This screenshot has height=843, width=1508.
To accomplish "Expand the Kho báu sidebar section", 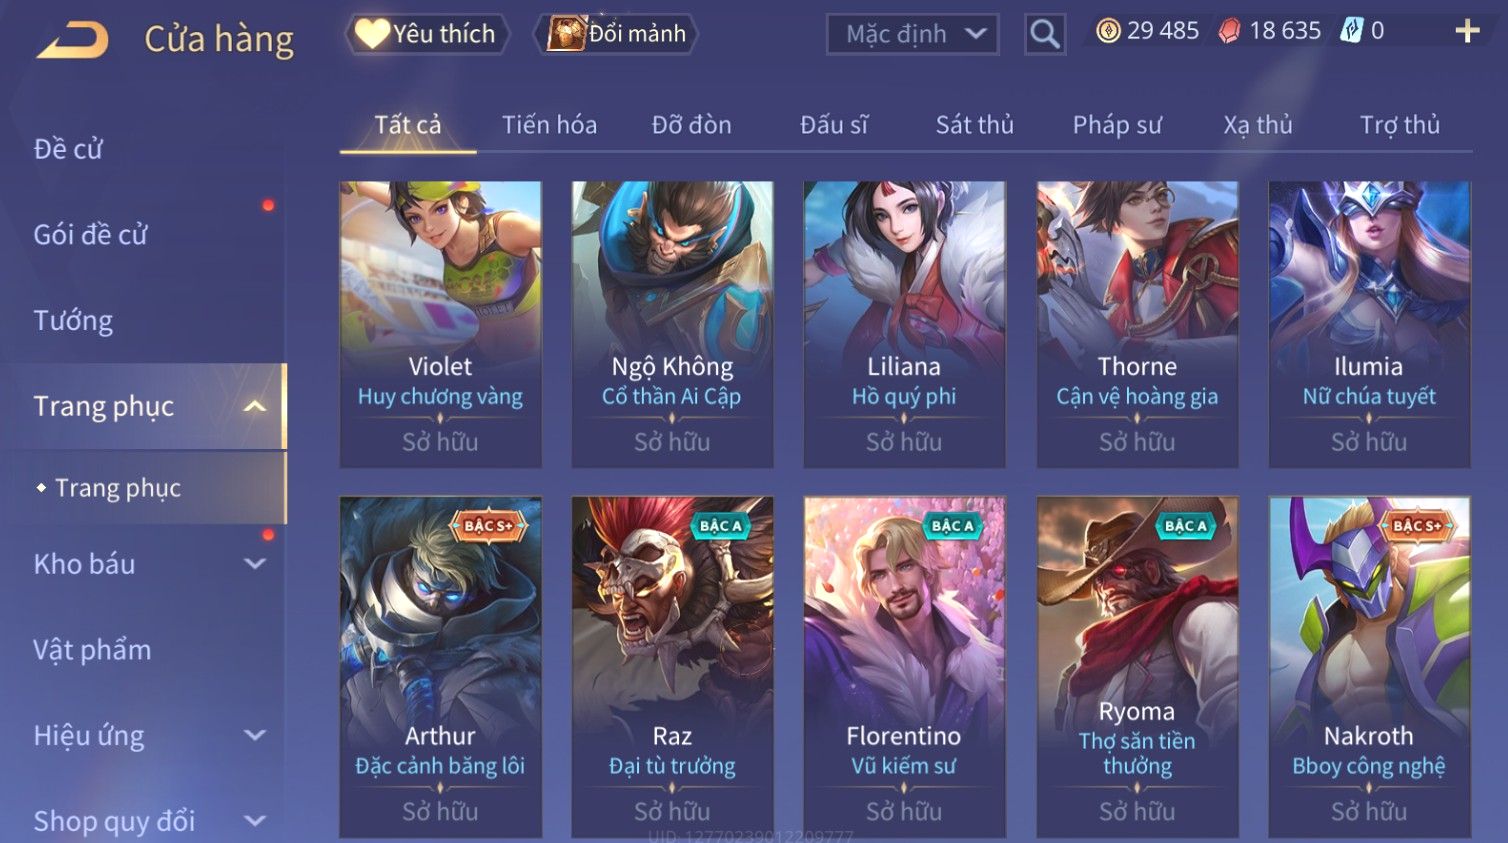I will (256, 564).
